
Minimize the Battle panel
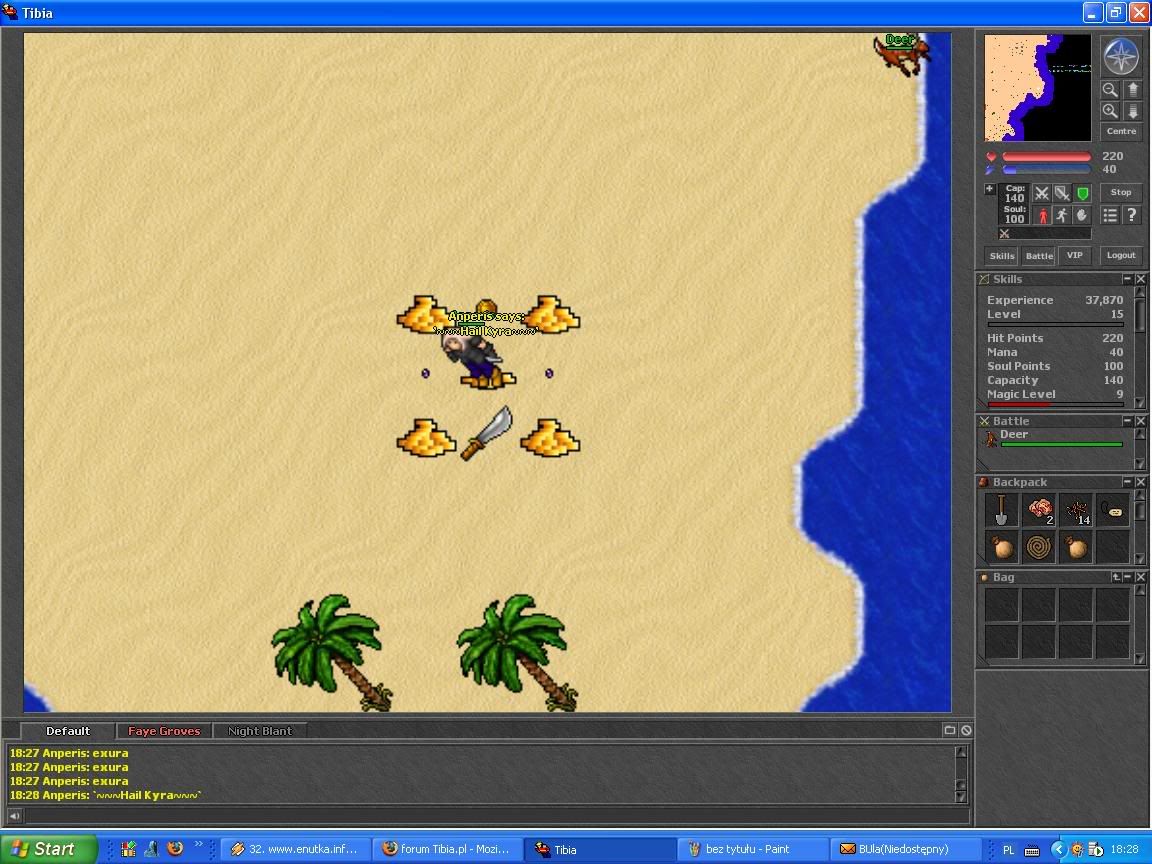(1127, 421)
